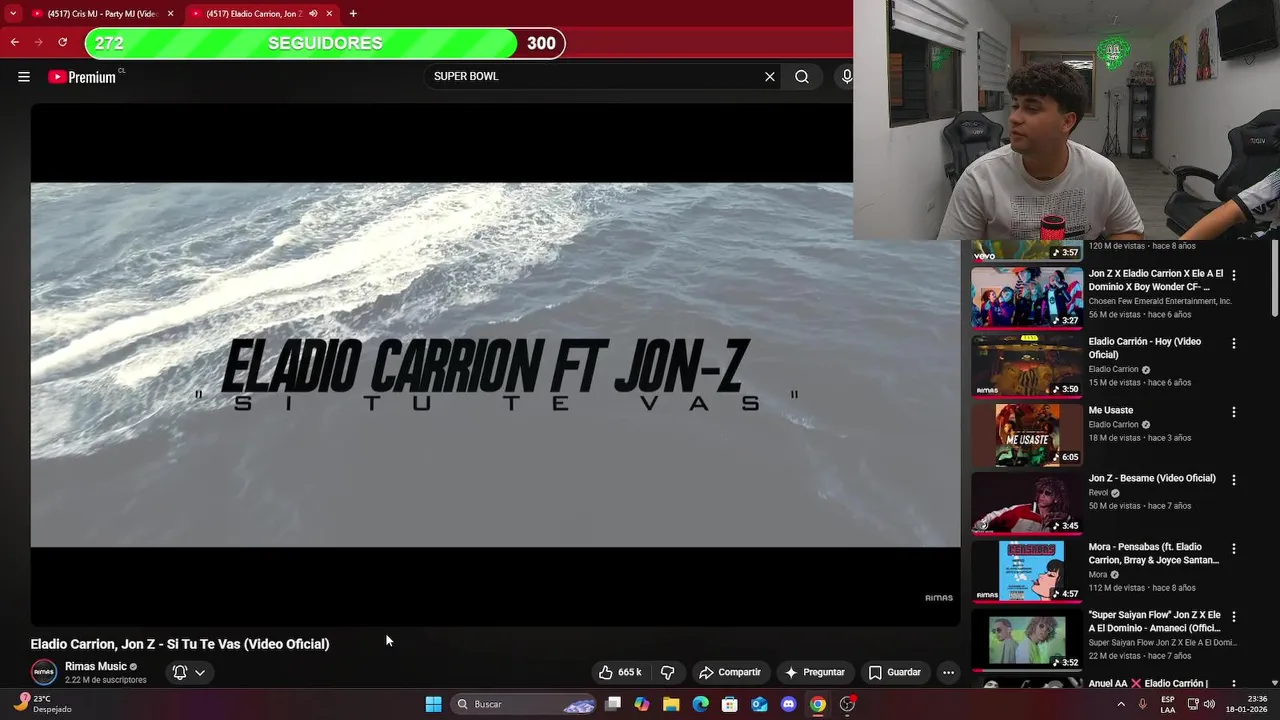Open the 'Jon Z X Eladio Carrion X Ele A' thumbnail

pyautogui.click(x=1027, y=297)
